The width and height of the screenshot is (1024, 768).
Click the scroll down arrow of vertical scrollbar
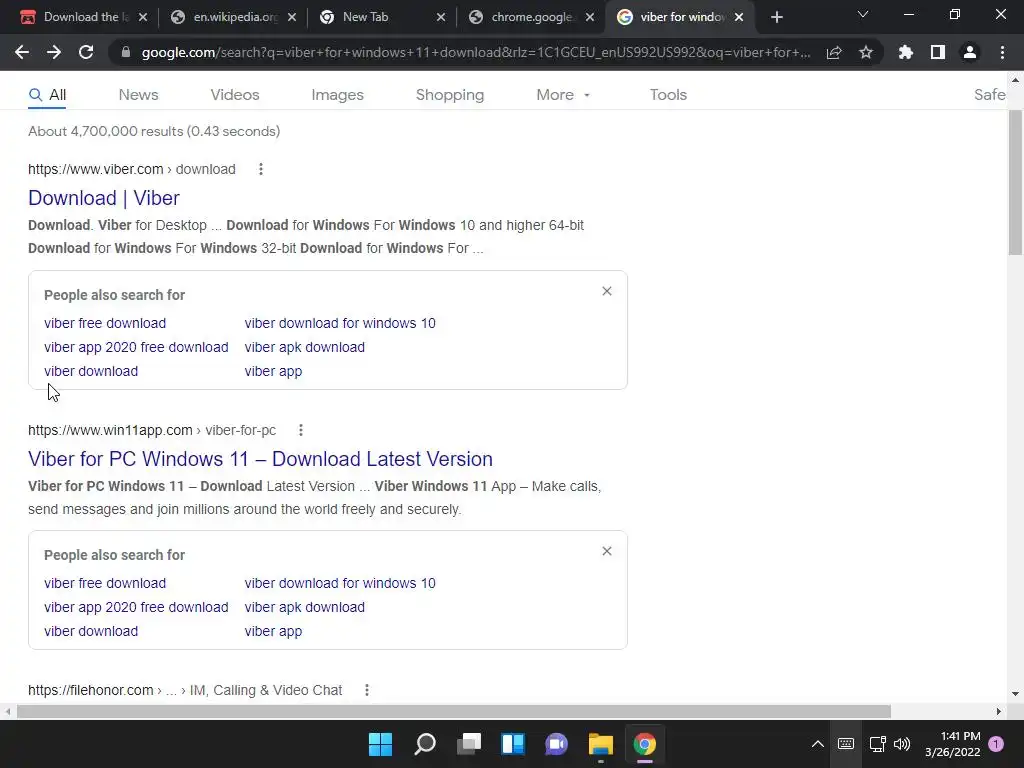point(1015,694)
